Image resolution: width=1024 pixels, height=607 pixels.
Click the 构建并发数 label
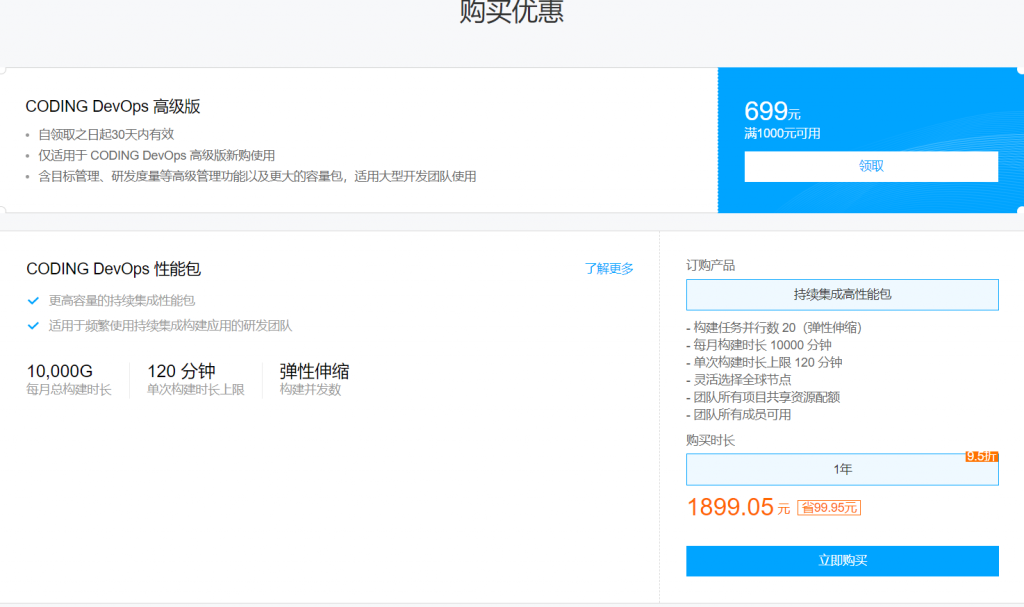coord(310,390)
